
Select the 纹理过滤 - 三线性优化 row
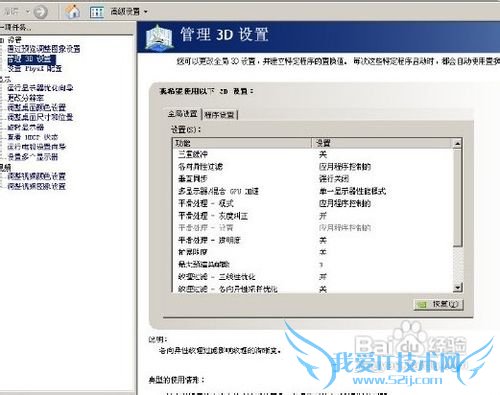pyautogui.click(x=313, y=277)
